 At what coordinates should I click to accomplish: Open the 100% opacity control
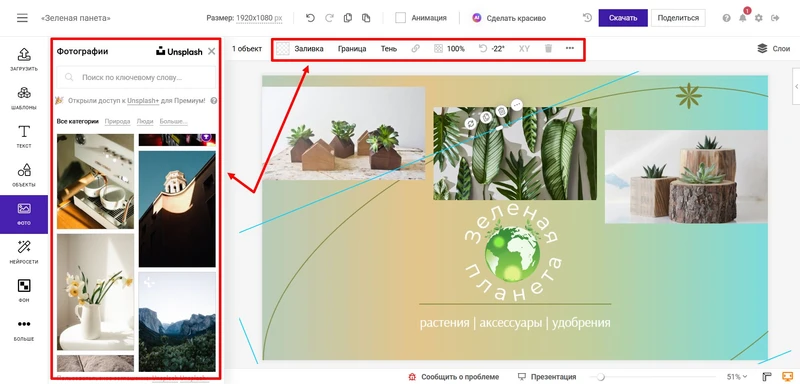point(449,49)
